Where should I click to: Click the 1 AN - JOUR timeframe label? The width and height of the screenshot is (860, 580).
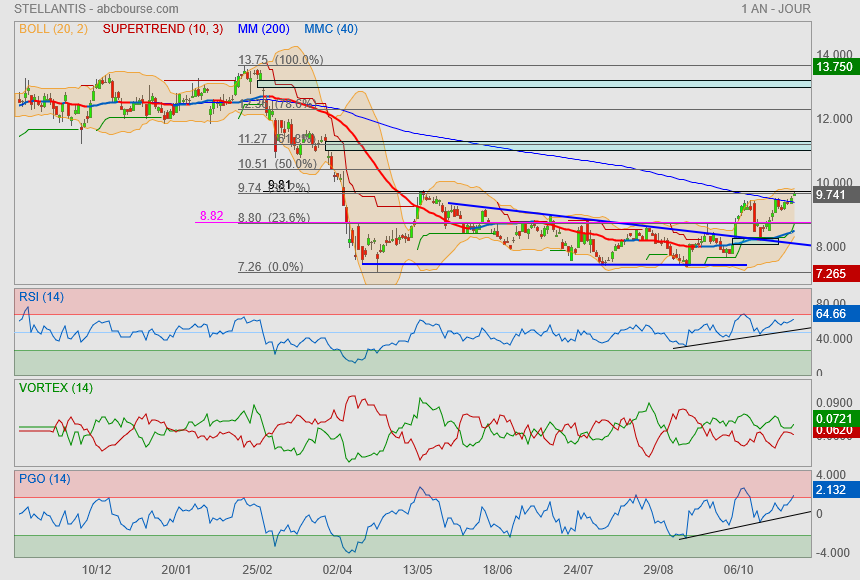[776, 9]
